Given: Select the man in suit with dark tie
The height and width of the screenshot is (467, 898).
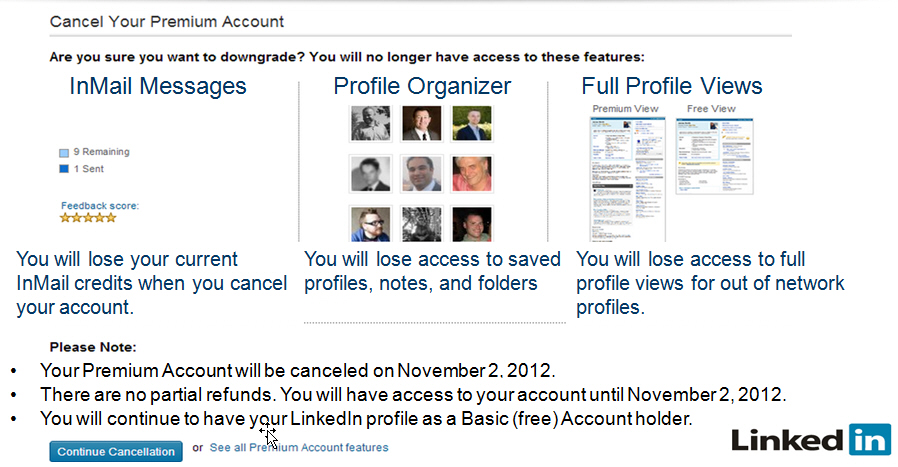Looking at the screenshot, I should (421, 124).
